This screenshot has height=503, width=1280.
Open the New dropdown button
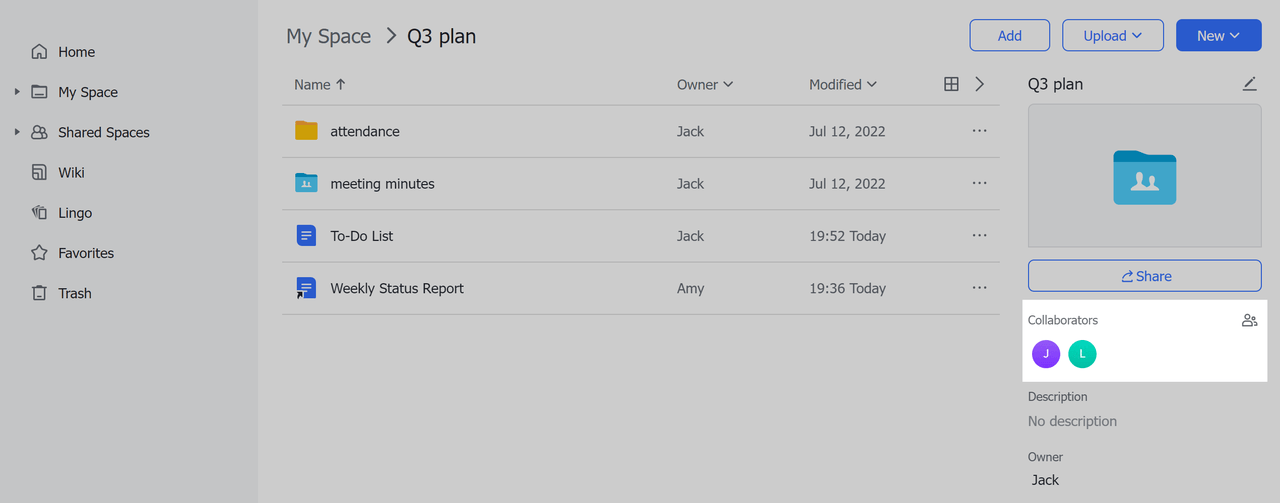[x=1218, y=36]
